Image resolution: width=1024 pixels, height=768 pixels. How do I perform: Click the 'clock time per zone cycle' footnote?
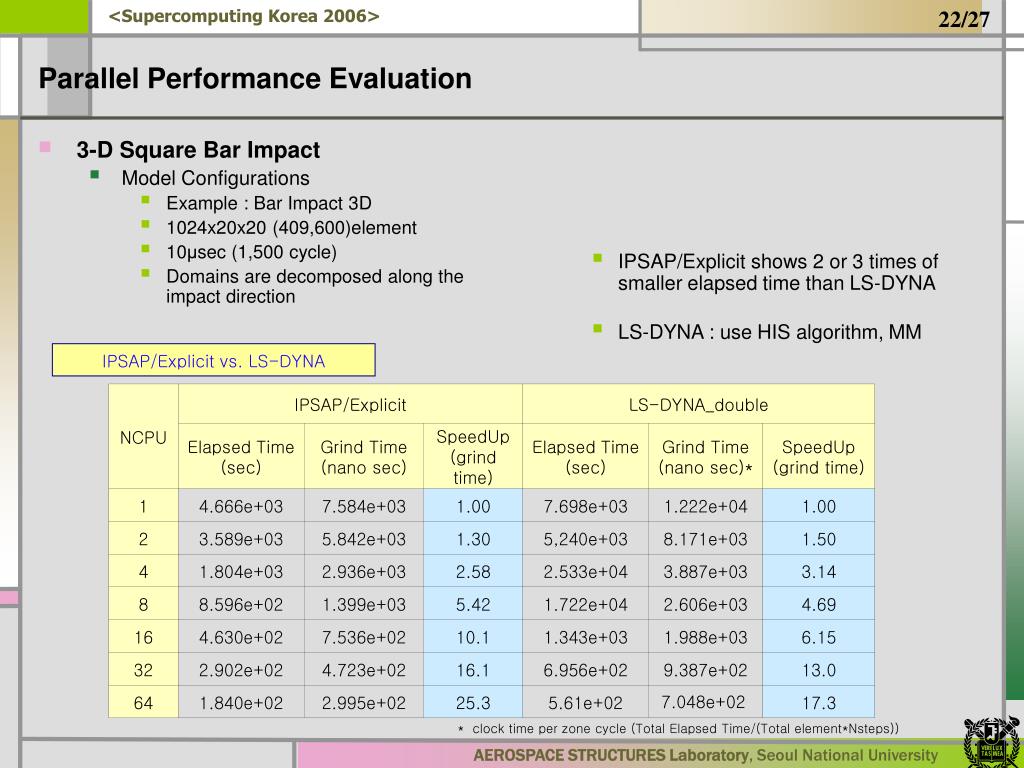679,728
